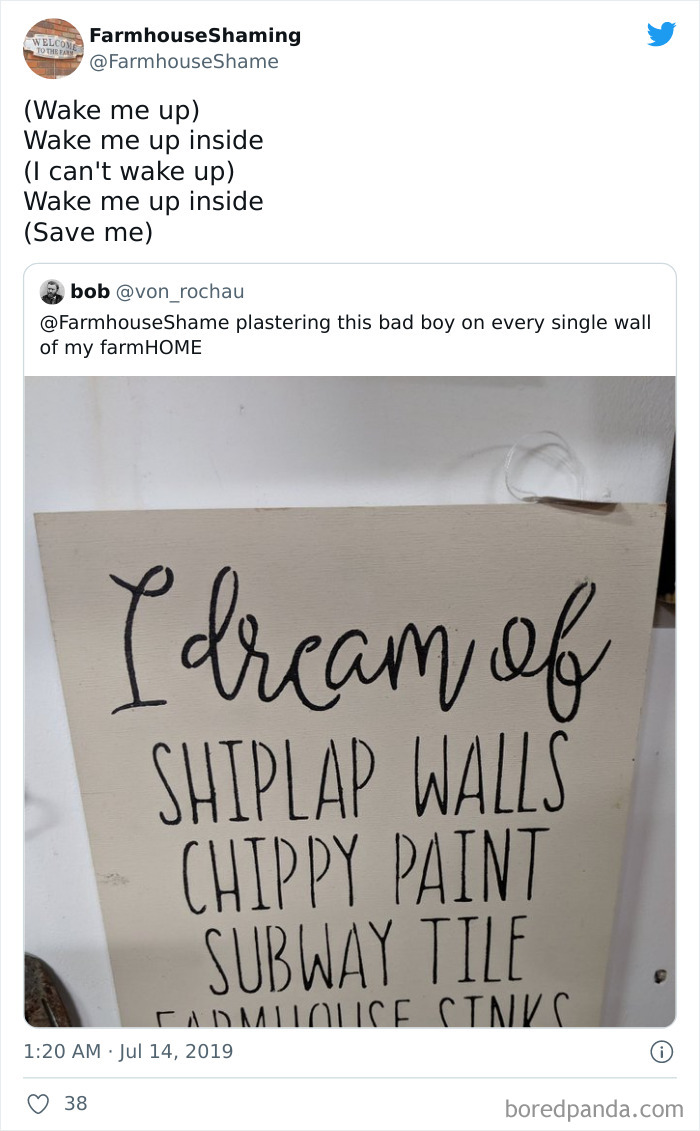The width and height of the screenshot is (700, 1131).
Task: Open Twitter home via the bird icon
Action: tap(662, 34)
